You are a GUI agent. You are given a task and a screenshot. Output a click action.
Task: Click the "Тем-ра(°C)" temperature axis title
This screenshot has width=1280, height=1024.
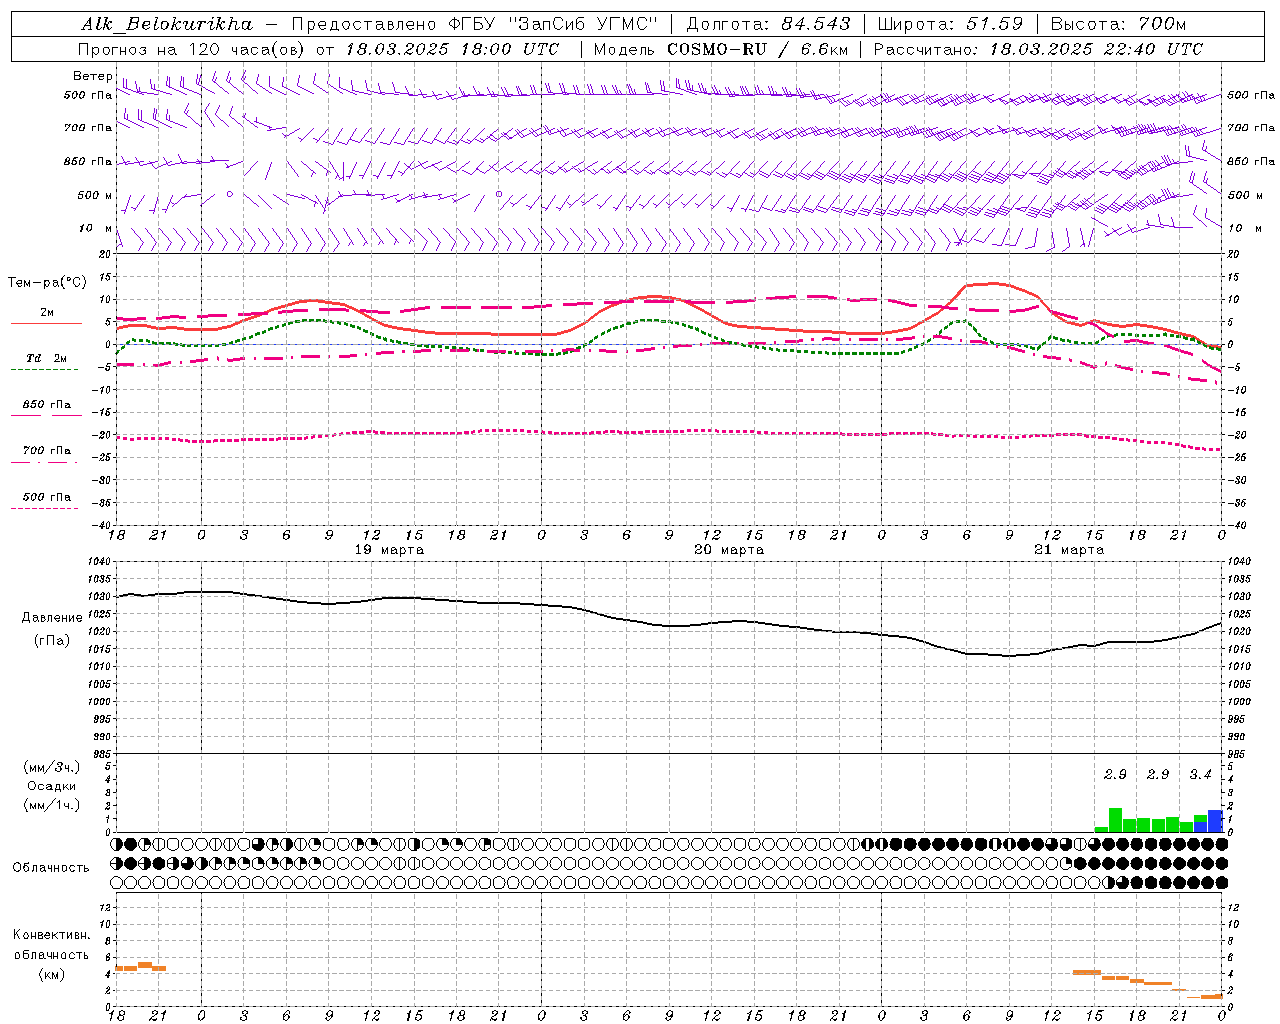pyautogui.click(x=47, y=283)
